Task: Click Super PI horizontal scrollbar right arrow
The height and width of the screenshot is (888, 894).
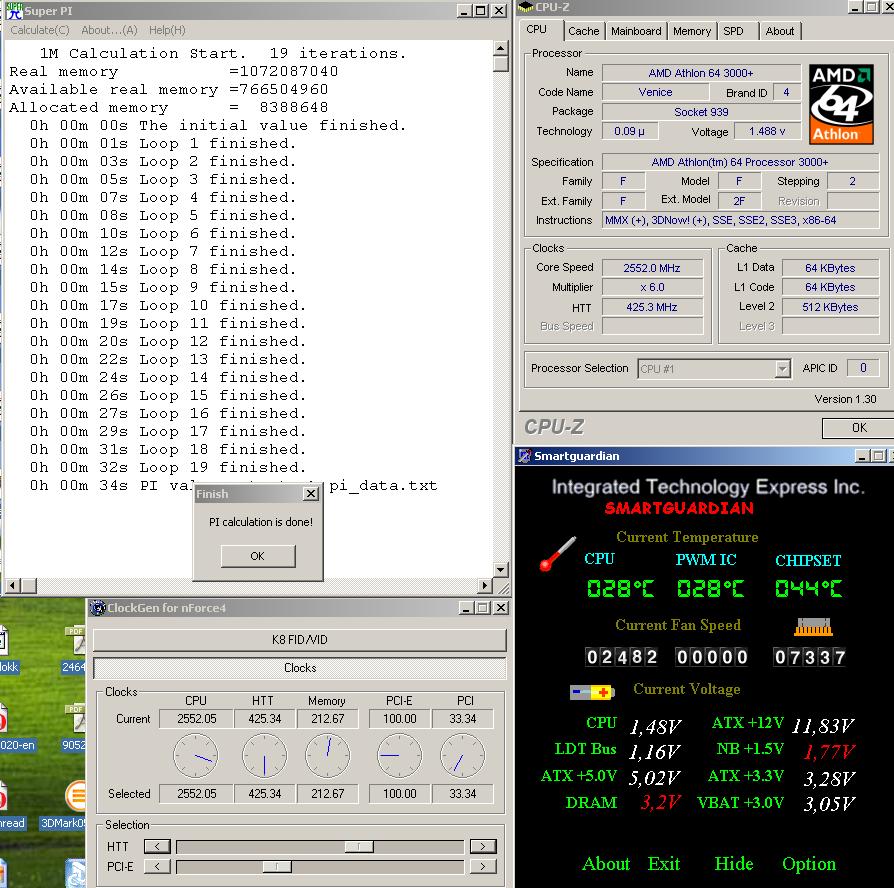Action: click(485, 585)
